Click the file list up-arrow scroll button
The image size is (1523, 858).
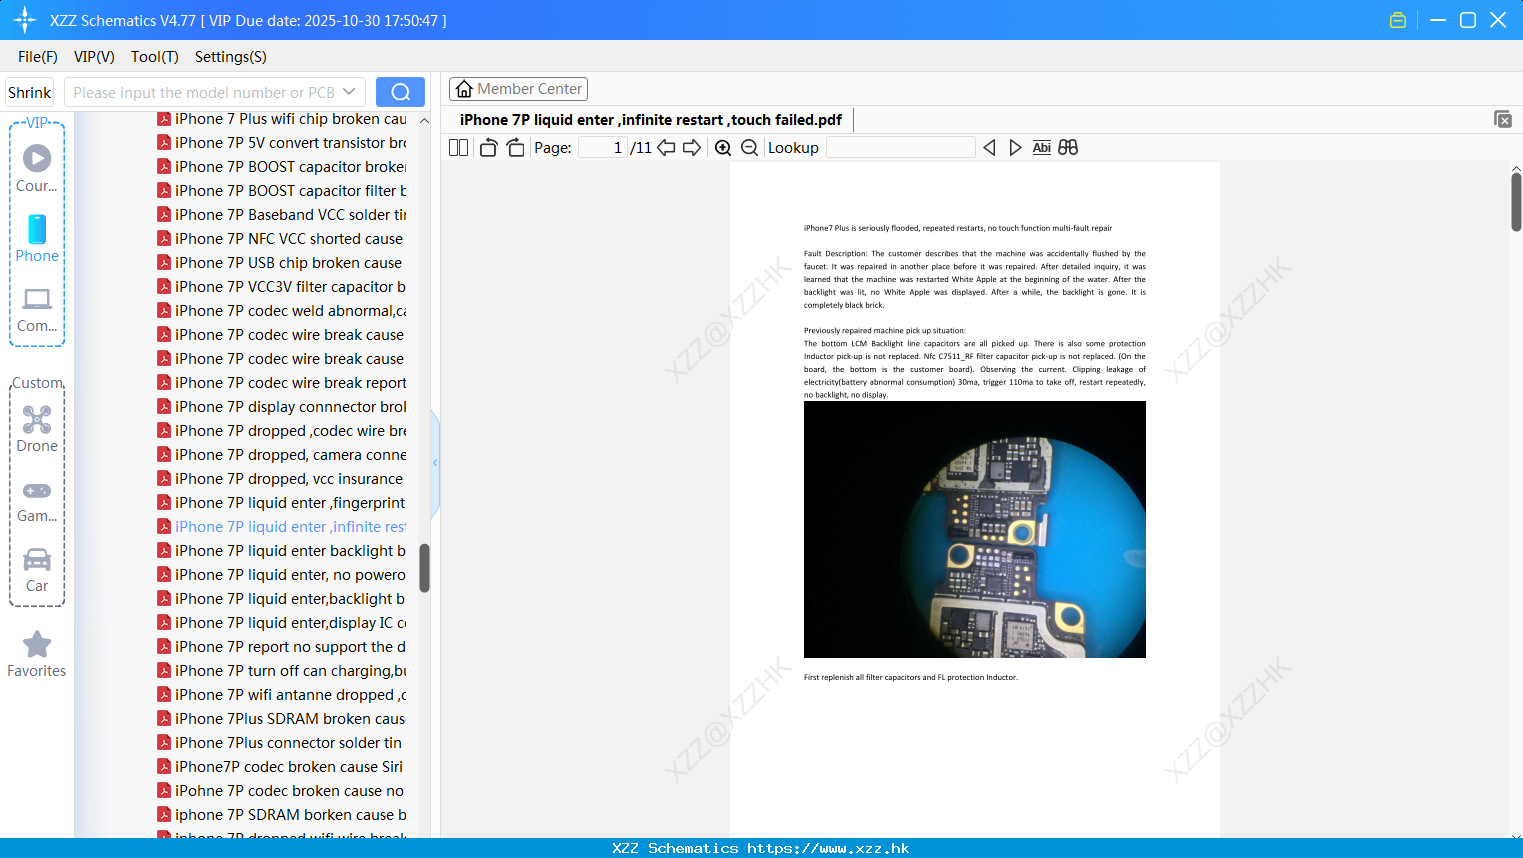[x=424, y=120]
